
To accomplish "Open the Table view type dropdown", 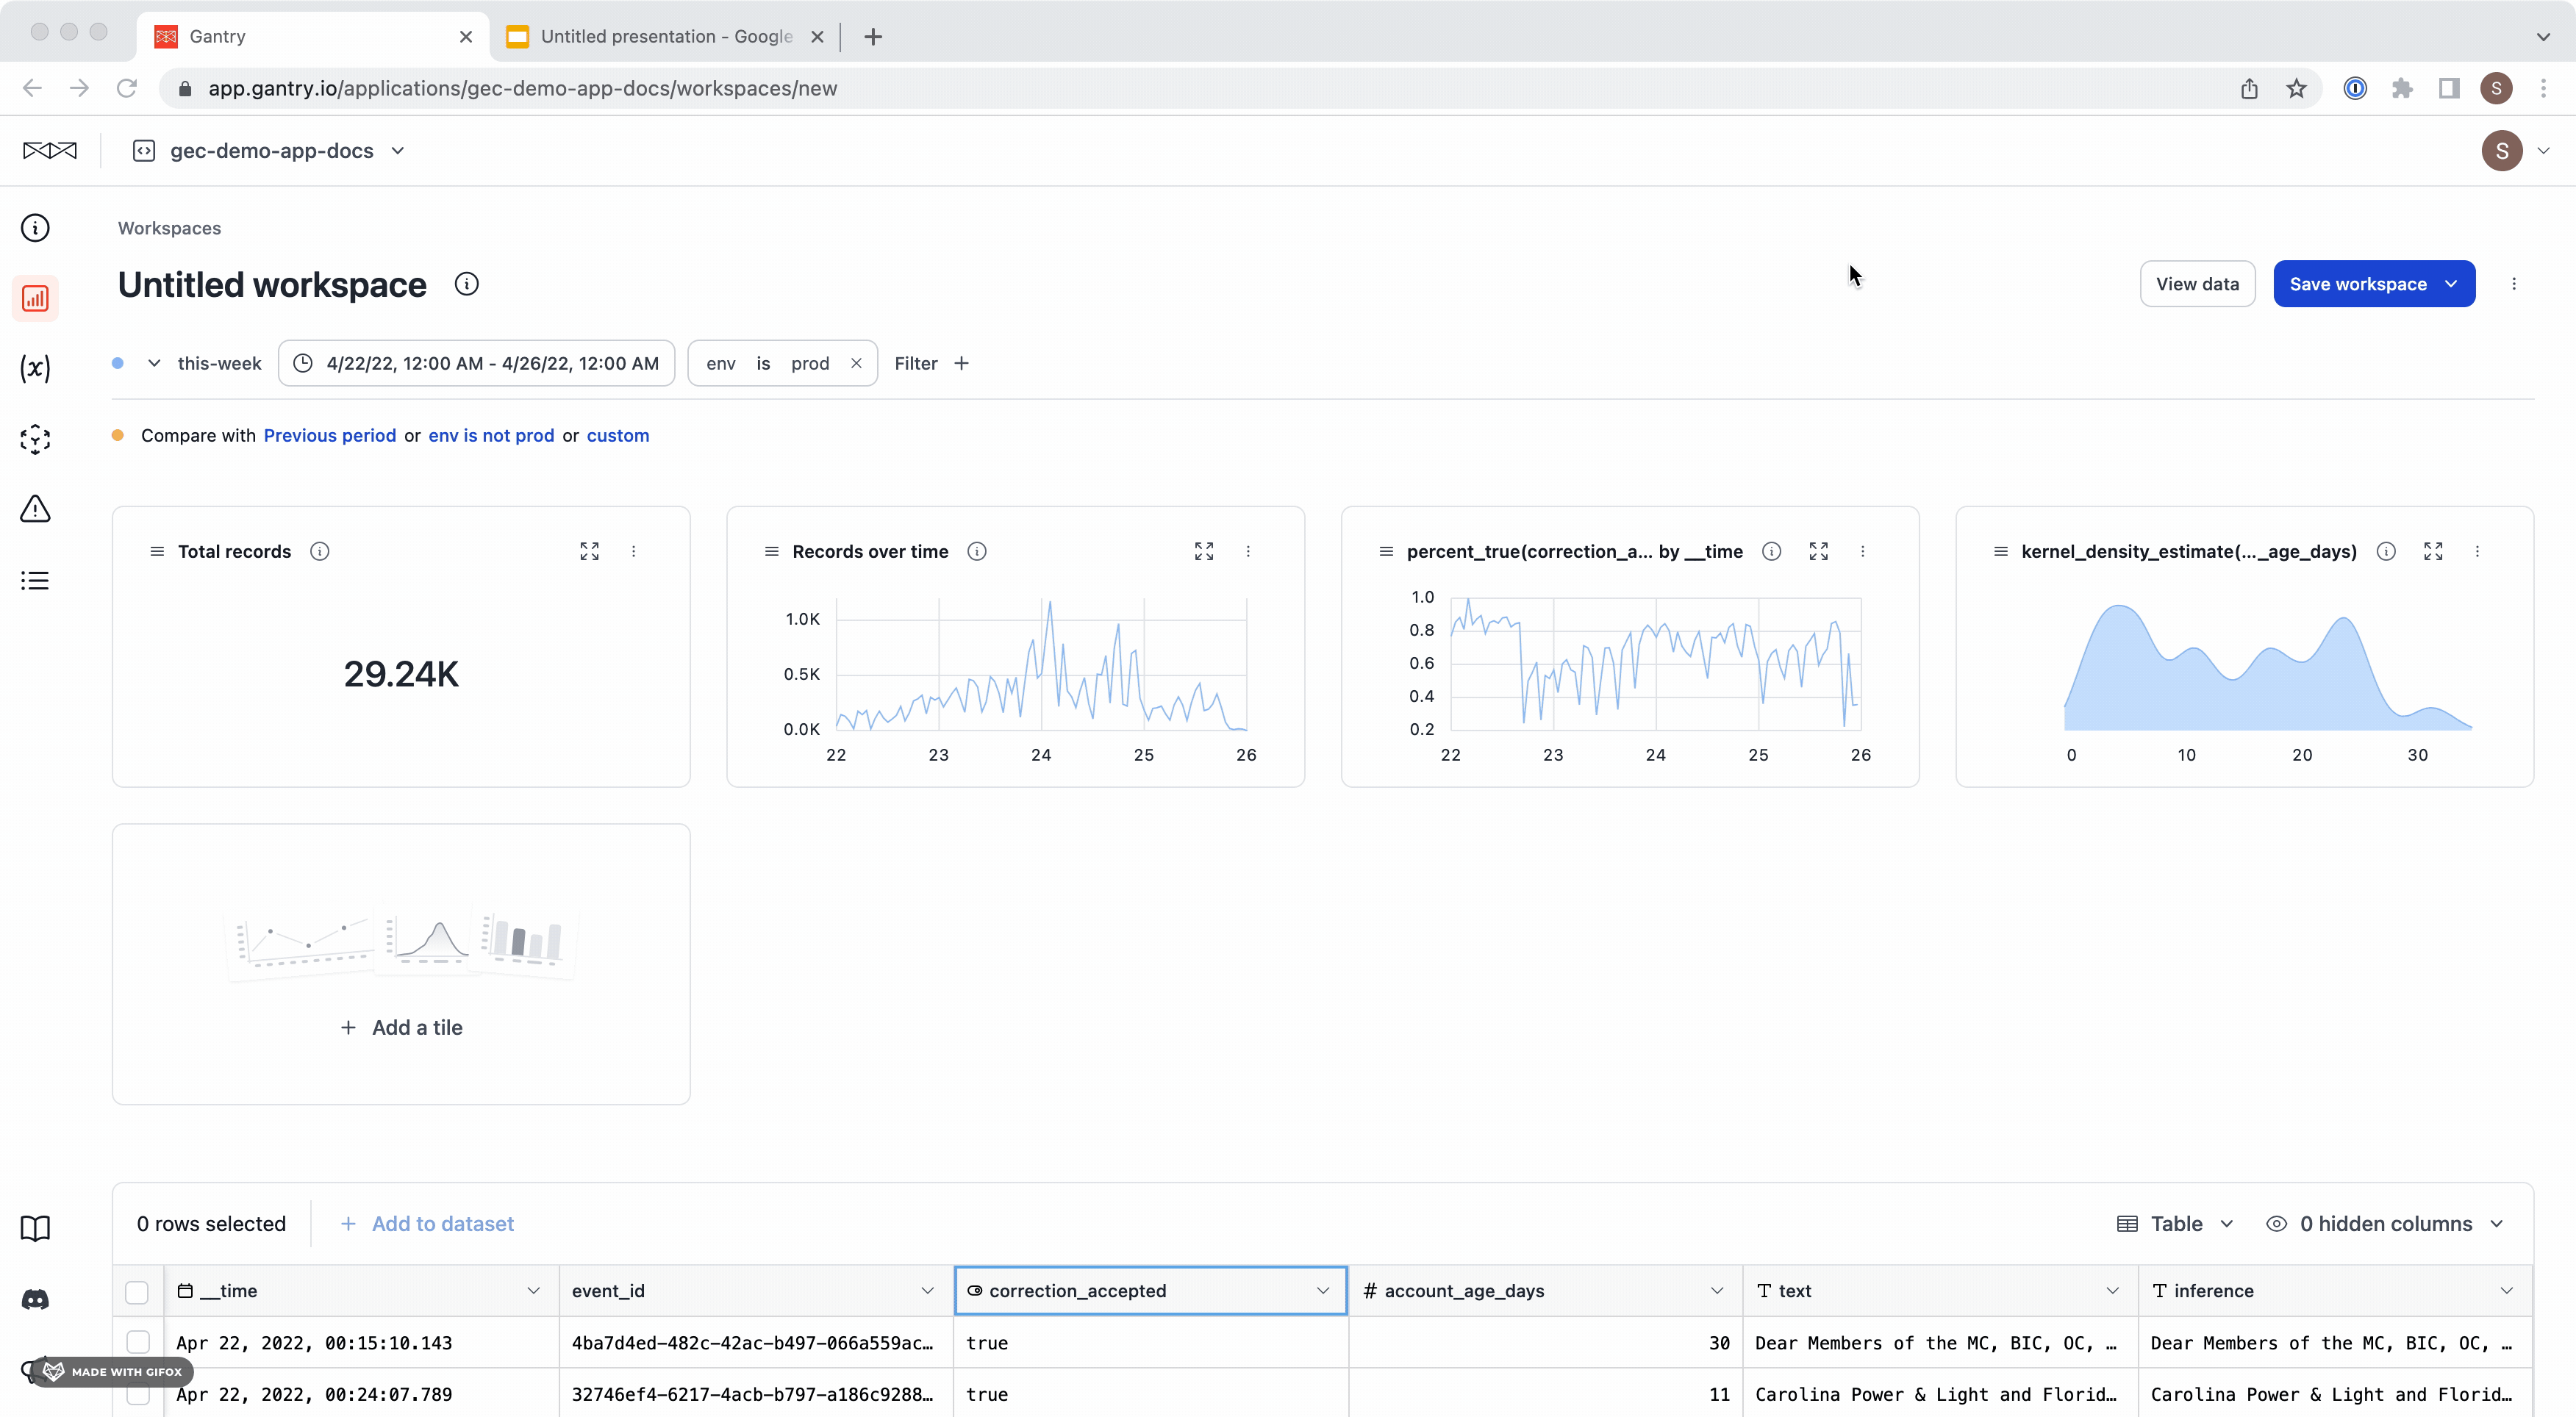I will click(x=2176, y=1224).
